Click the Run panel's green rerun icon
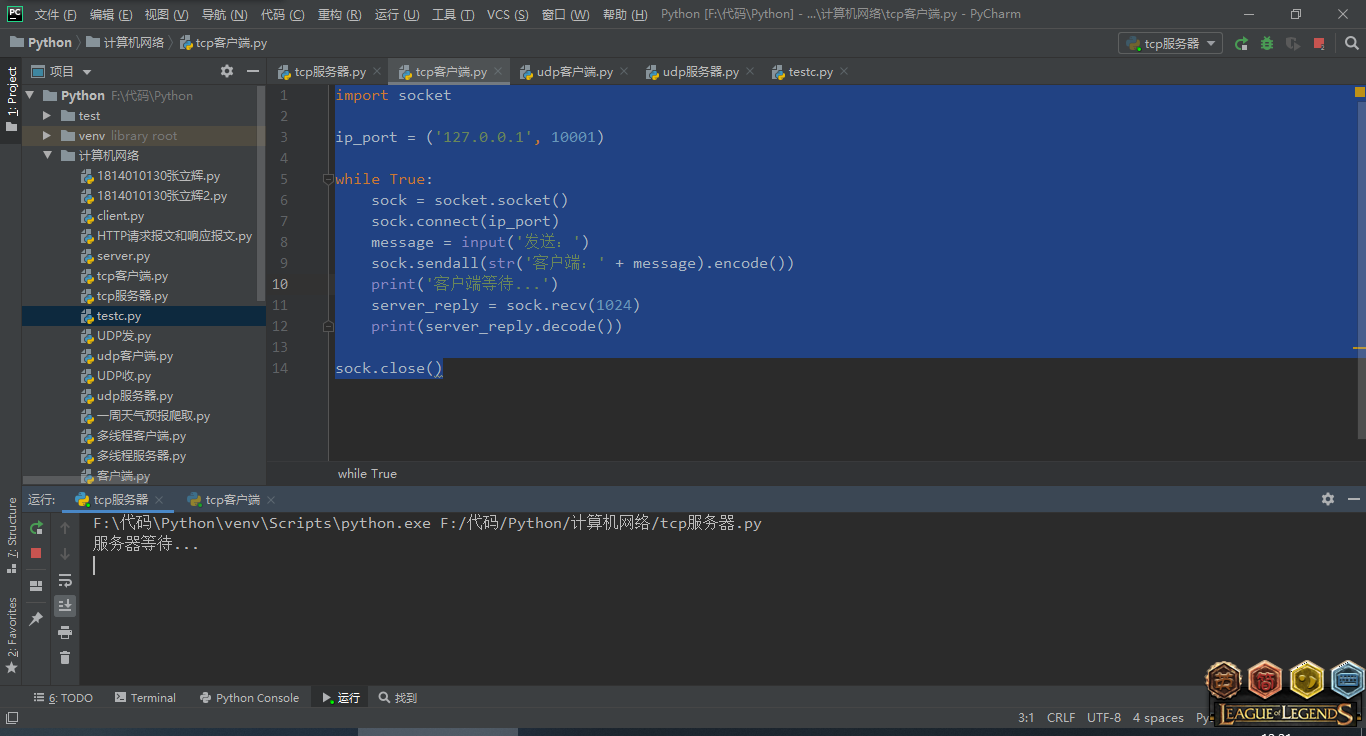 (x=36, y=527)
